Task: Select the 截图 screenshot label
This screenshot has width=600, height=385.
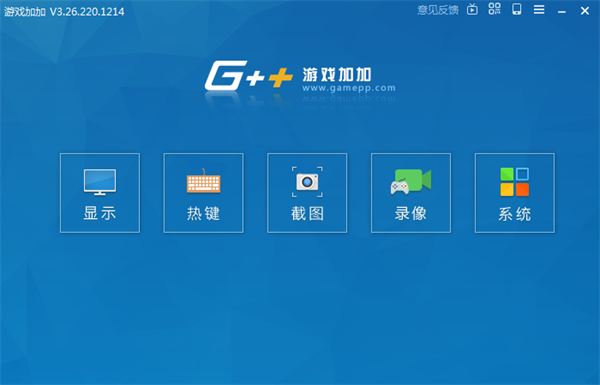Action: pos(307,214)
